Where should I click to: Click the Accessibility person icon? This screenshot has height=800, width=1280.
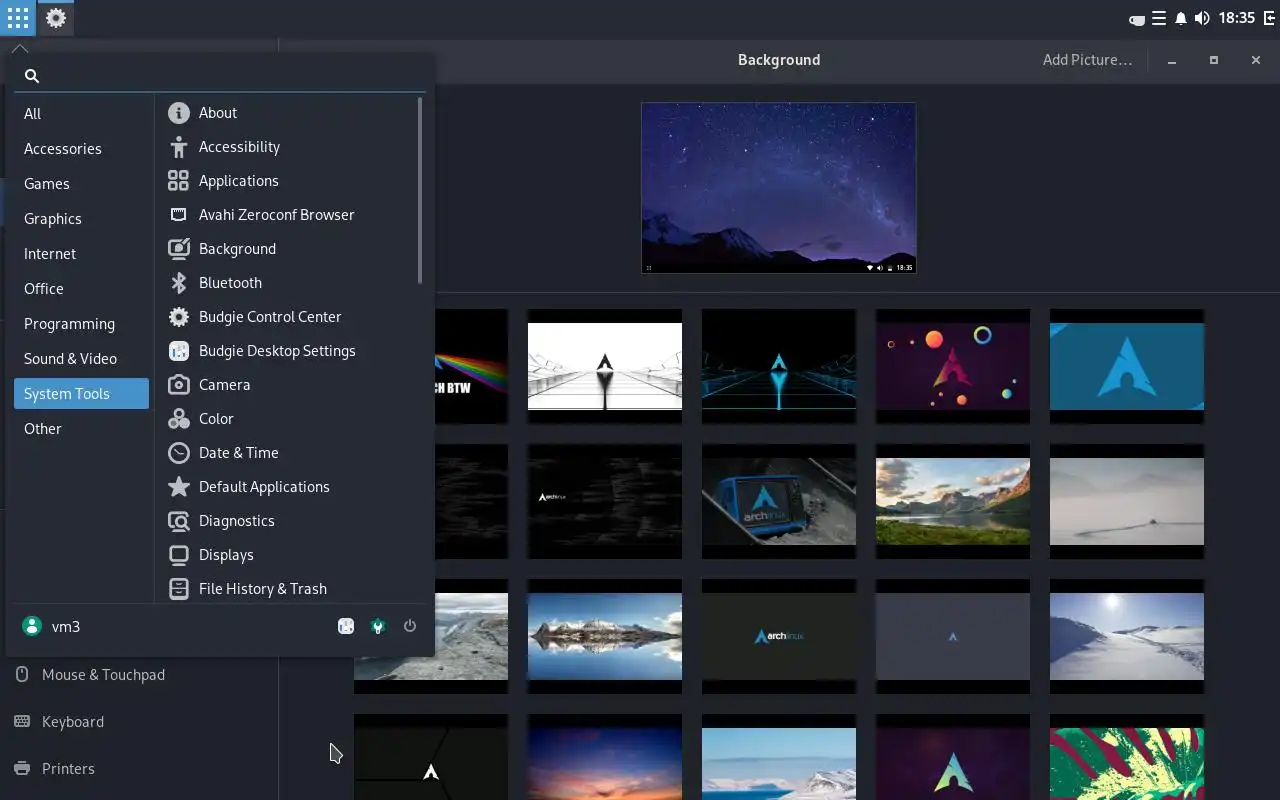[178, 147]
